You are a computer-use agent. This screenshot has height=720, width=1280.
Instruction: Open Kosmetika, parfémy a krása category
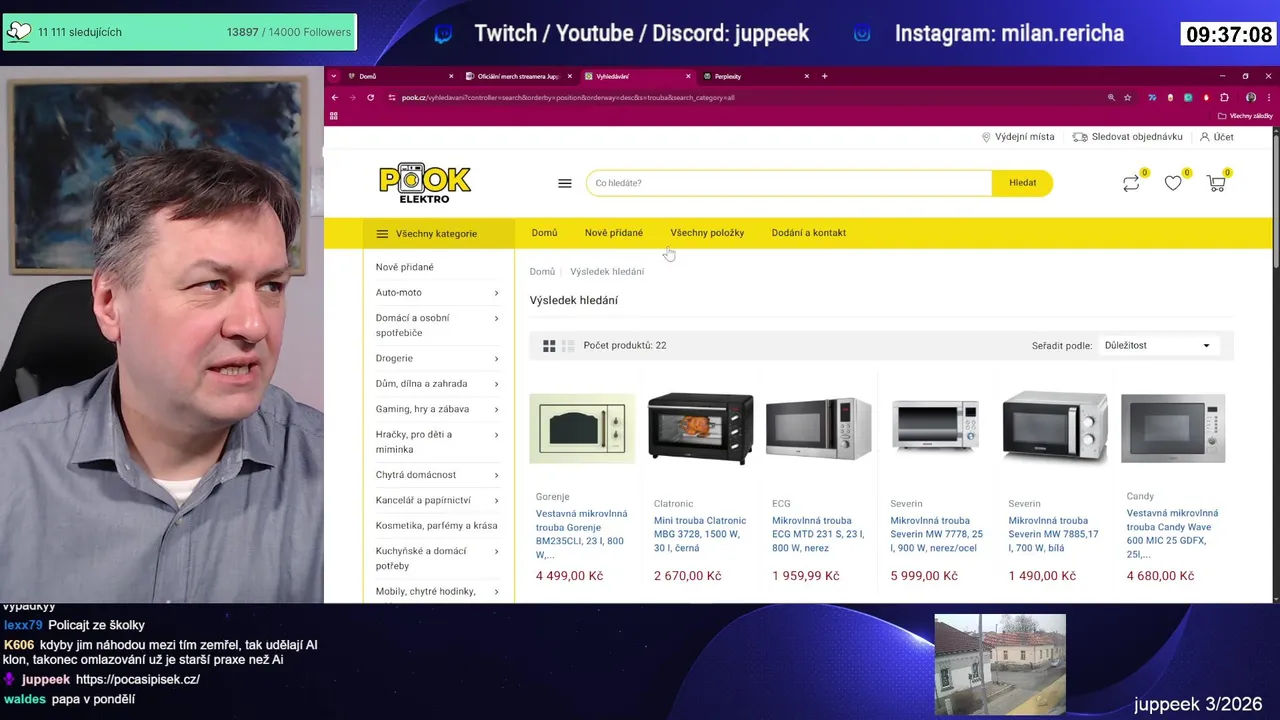click(x=436, y=526)
